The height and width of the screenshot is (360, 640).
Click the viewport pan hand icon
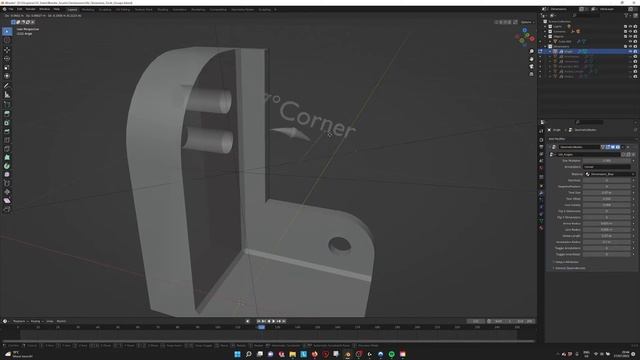531,59
